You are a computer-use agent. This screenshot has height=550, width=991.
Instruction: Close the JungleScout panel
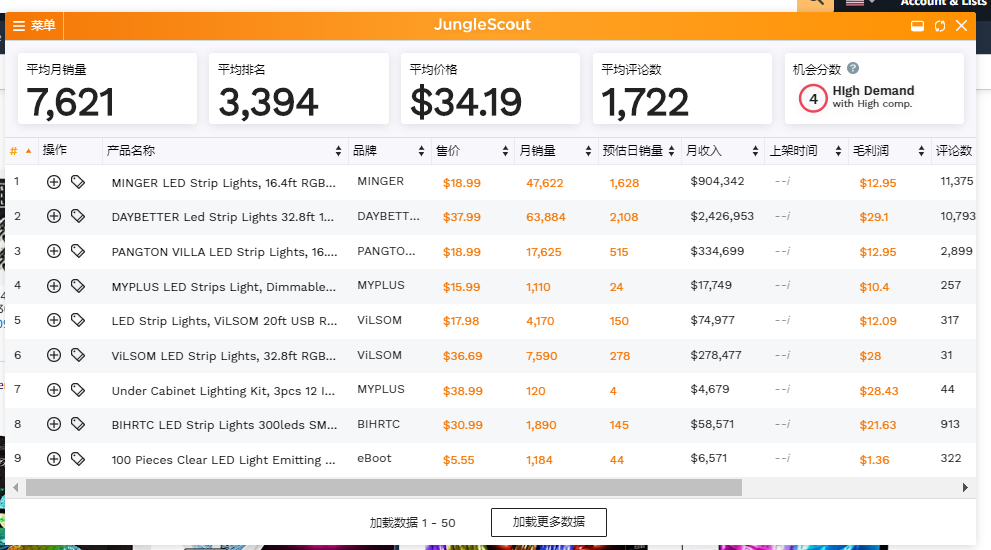[x=961, y=25]
